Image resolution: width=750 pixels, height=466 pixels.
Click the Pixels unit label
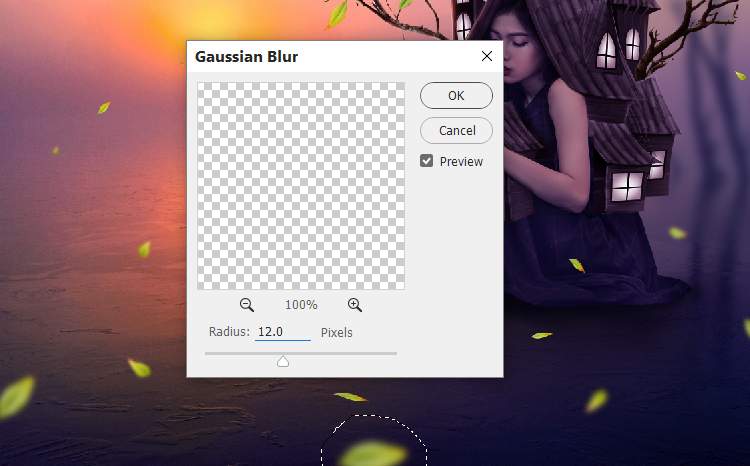click(336, 333)
